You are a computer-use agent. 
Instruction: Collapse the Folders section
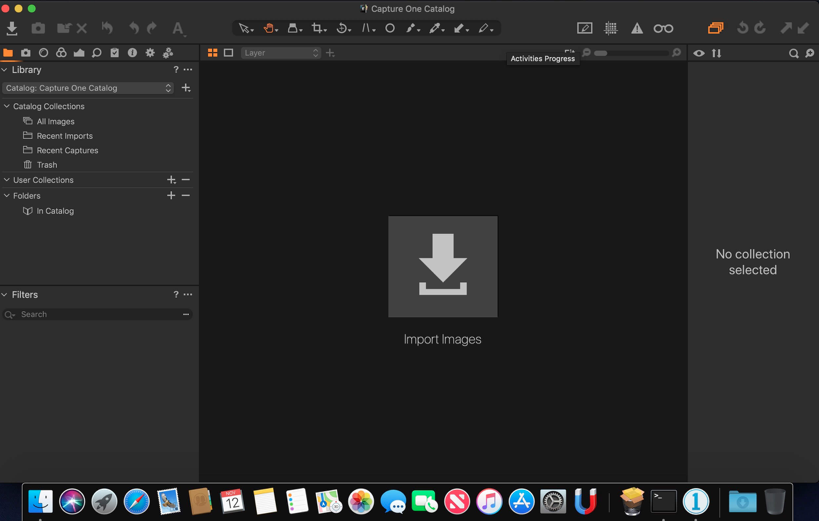[x=7, y=196]
